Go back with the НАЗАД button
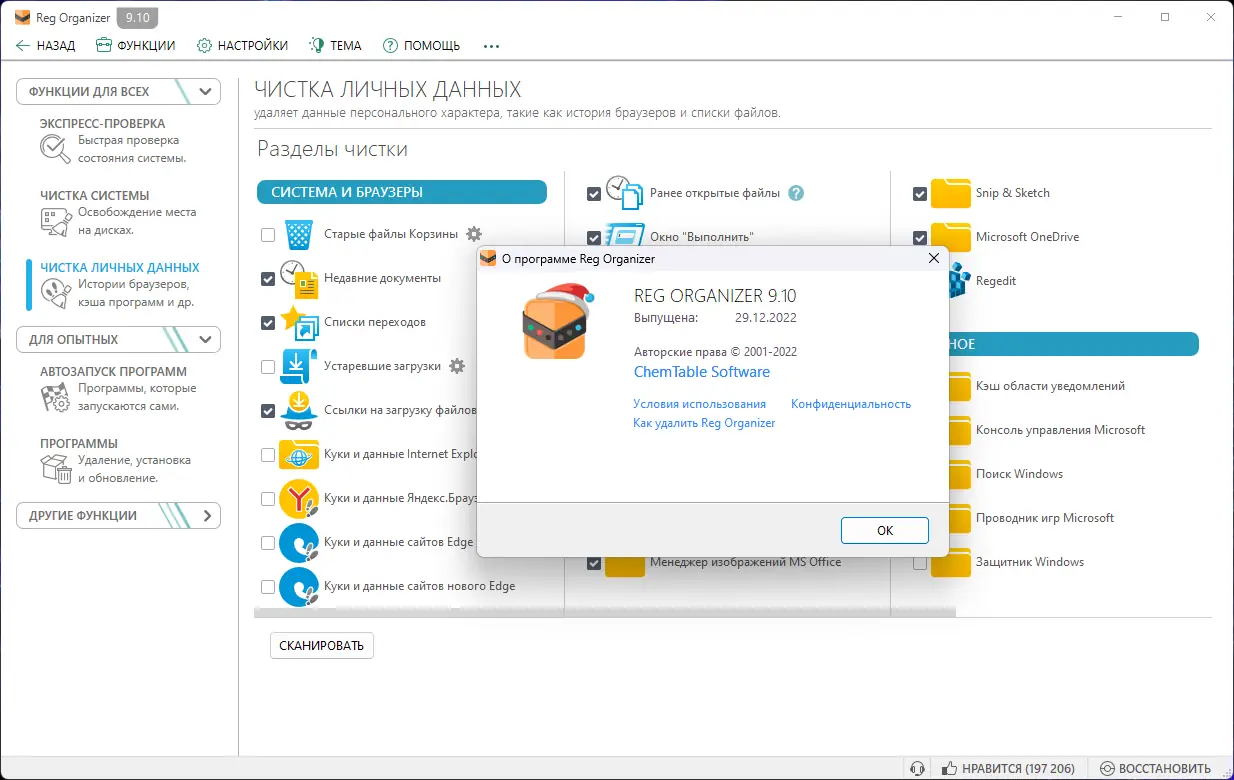Image resolution: width=1234 pixels, height=780 pixels. click(x=46, y=46)
